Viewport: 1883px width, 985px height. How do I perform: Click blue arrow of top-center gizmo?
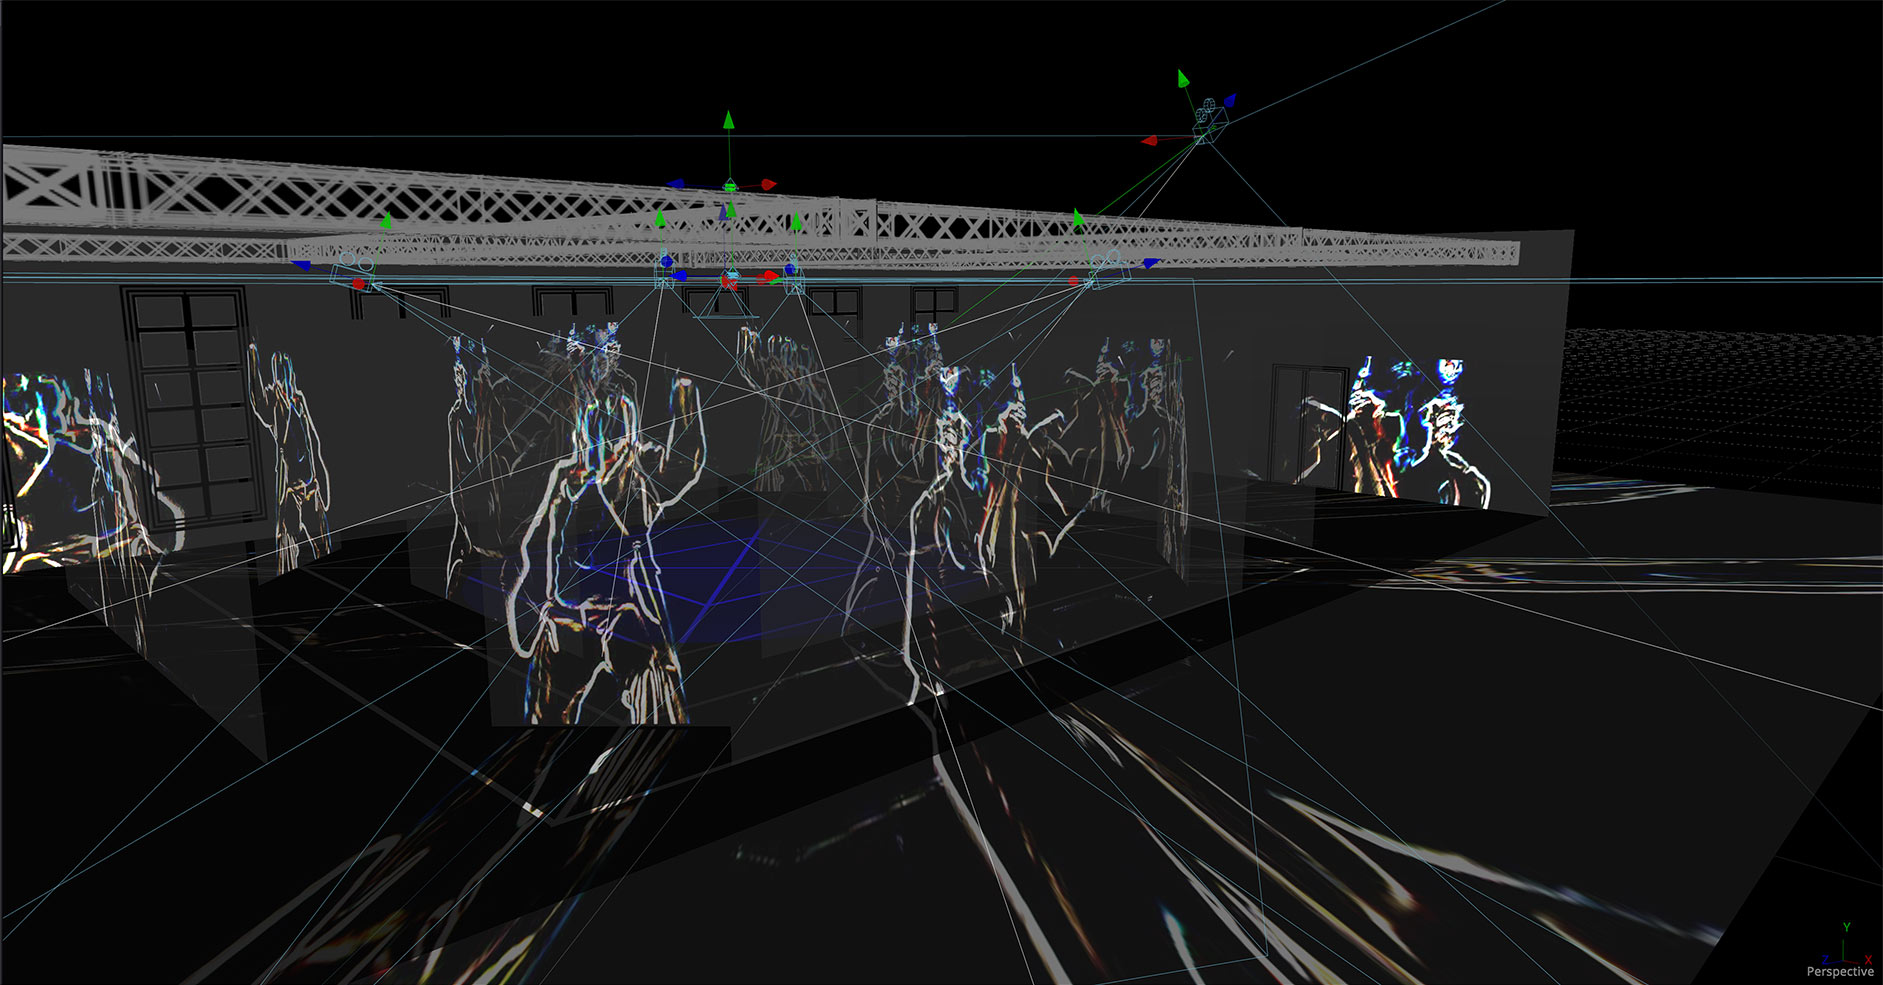(x=677, y=184)
